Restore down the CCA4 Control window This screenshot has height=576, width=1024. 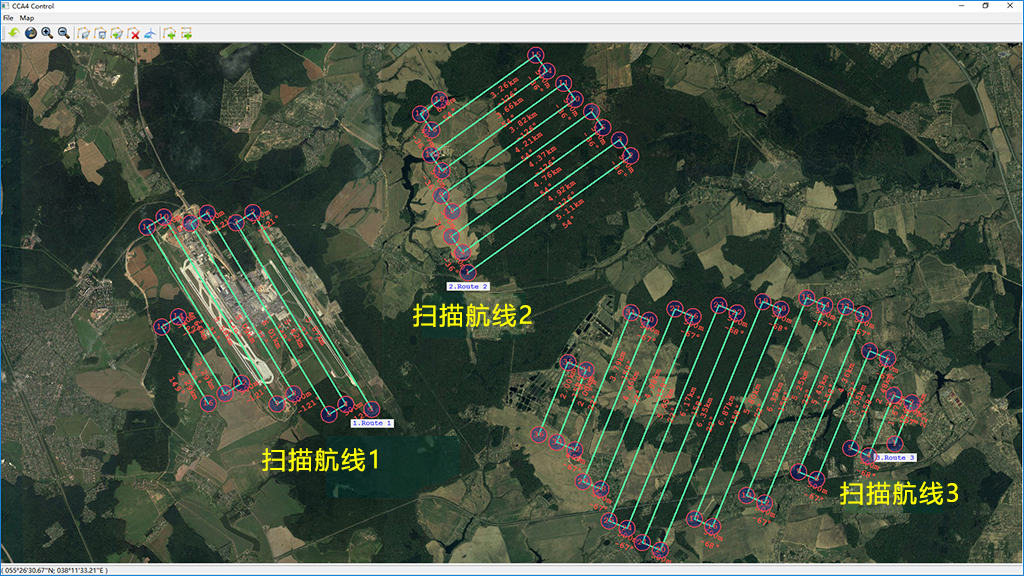[985, 6]
